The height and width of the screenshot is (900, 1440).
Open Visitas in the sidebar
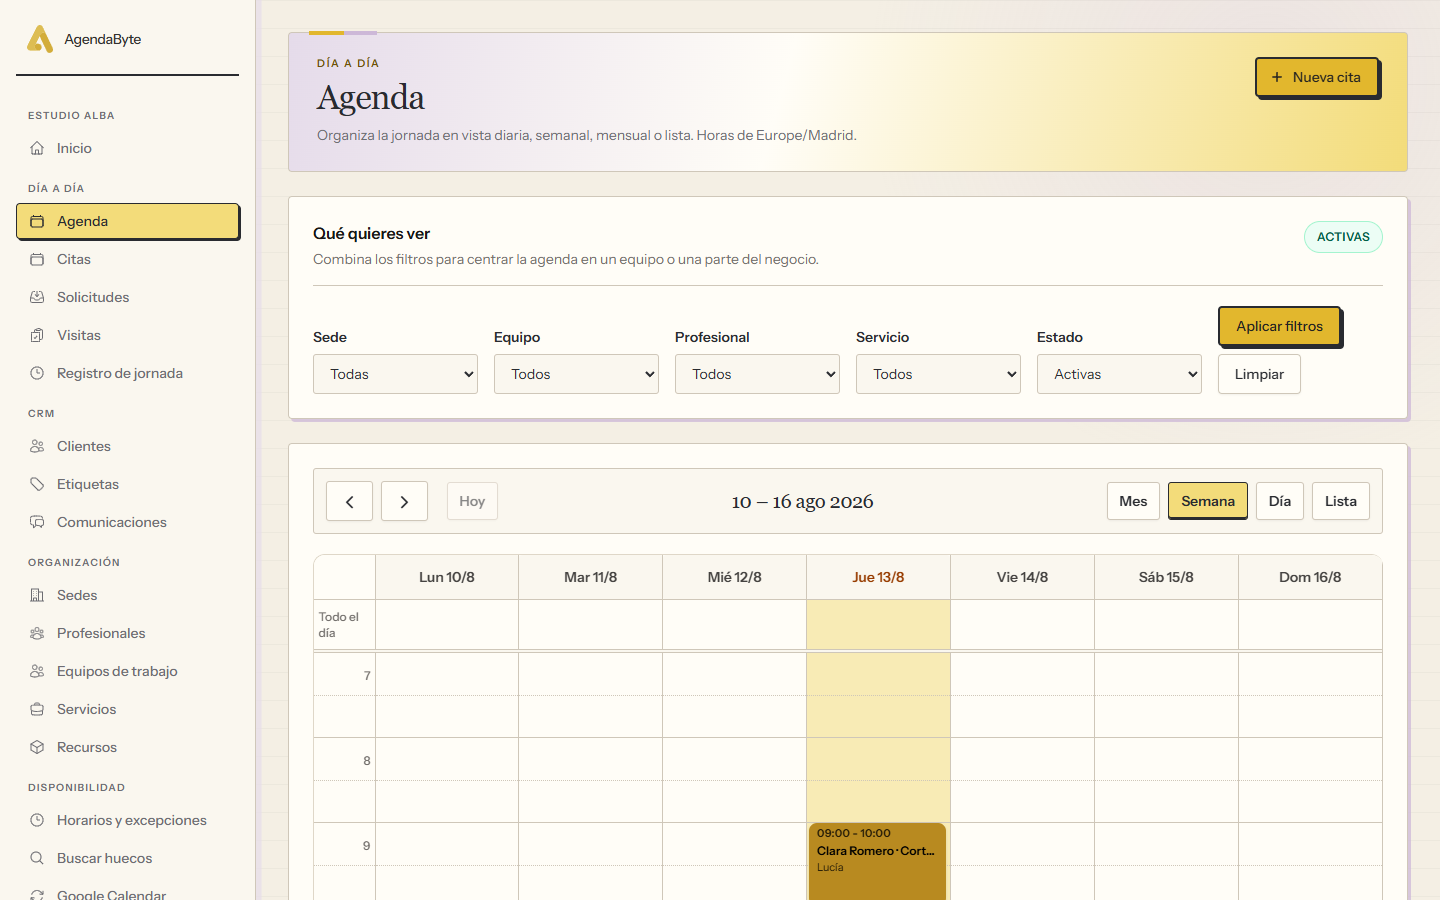128,335
